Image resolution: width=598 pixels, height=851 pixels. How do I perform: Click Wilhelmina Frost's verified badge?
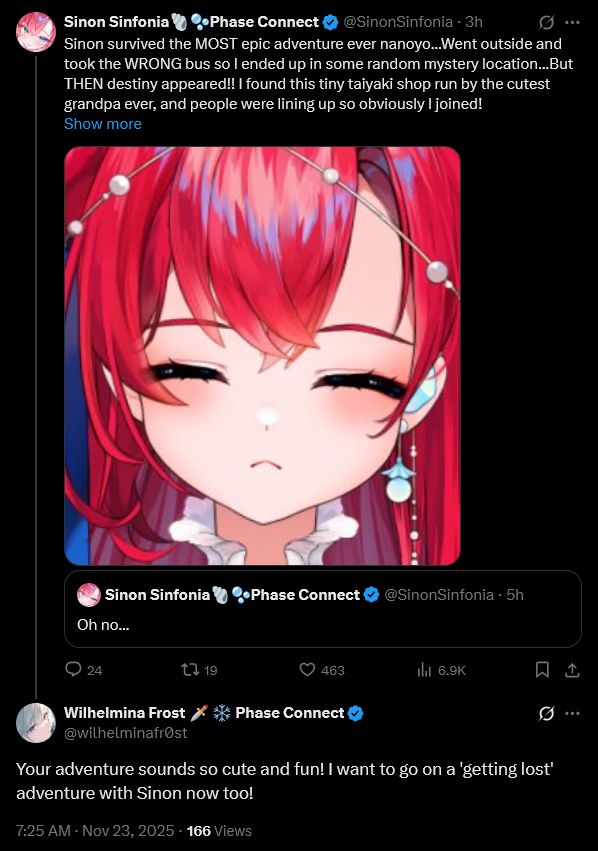pyautogui.click(x=355, y=713)
